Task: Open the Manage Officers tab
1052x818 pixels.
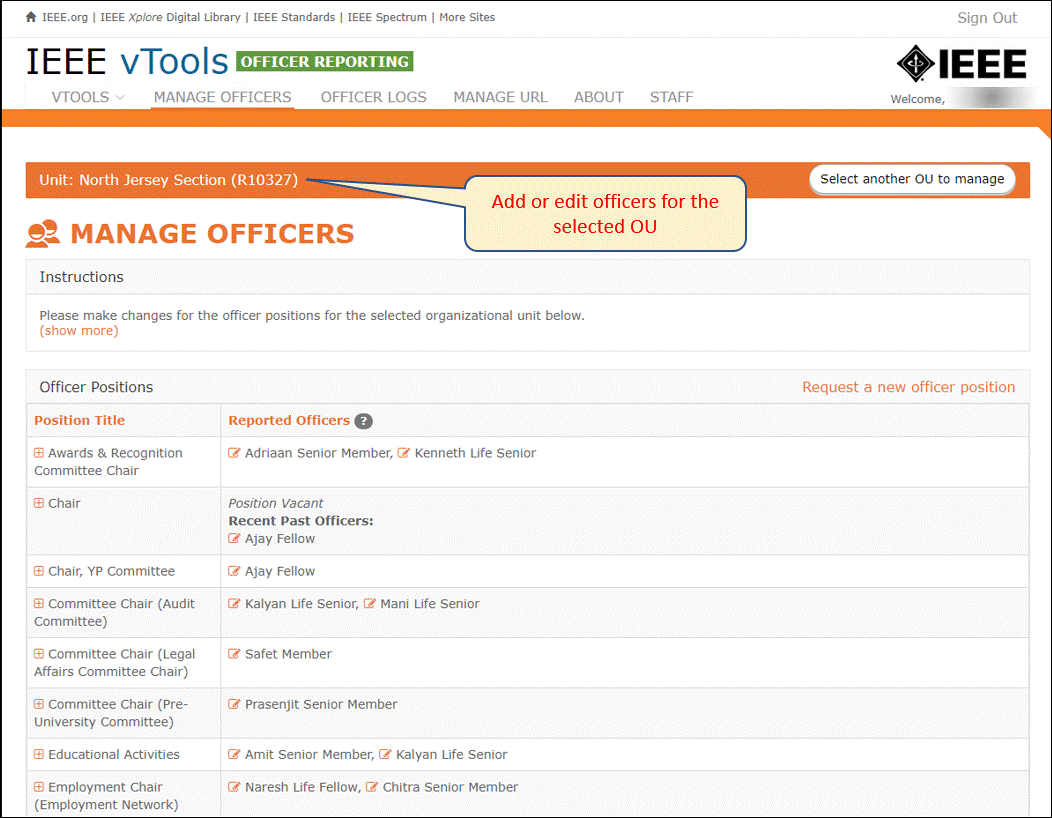Action: coord(222,97)
